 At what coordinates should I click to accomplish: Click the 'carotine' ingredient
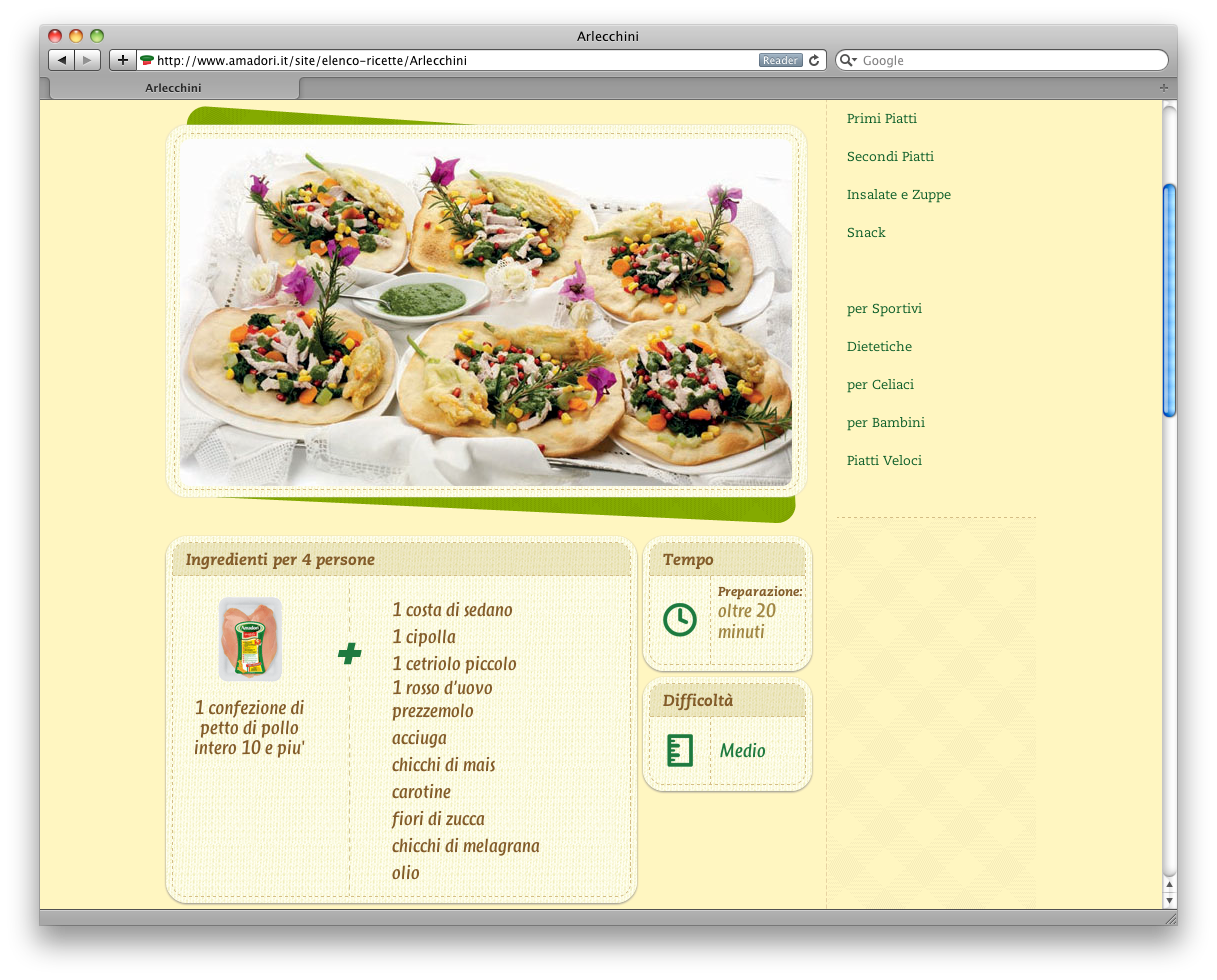[x=421, y=792]
